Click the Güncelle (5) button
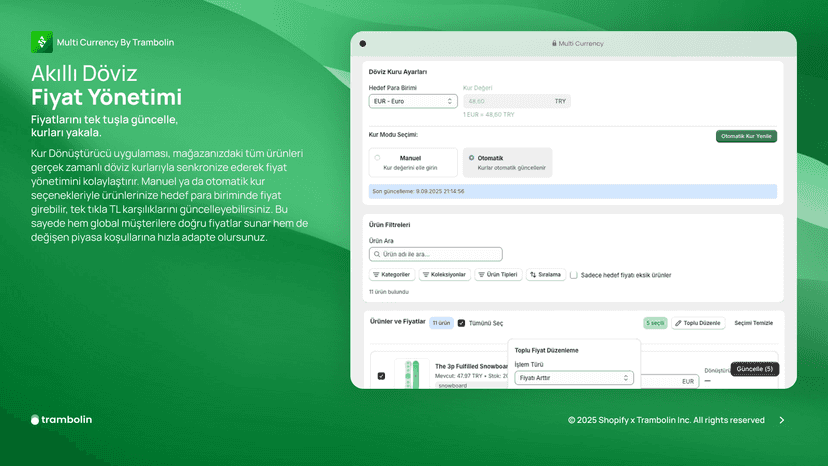 coord(755,369)
